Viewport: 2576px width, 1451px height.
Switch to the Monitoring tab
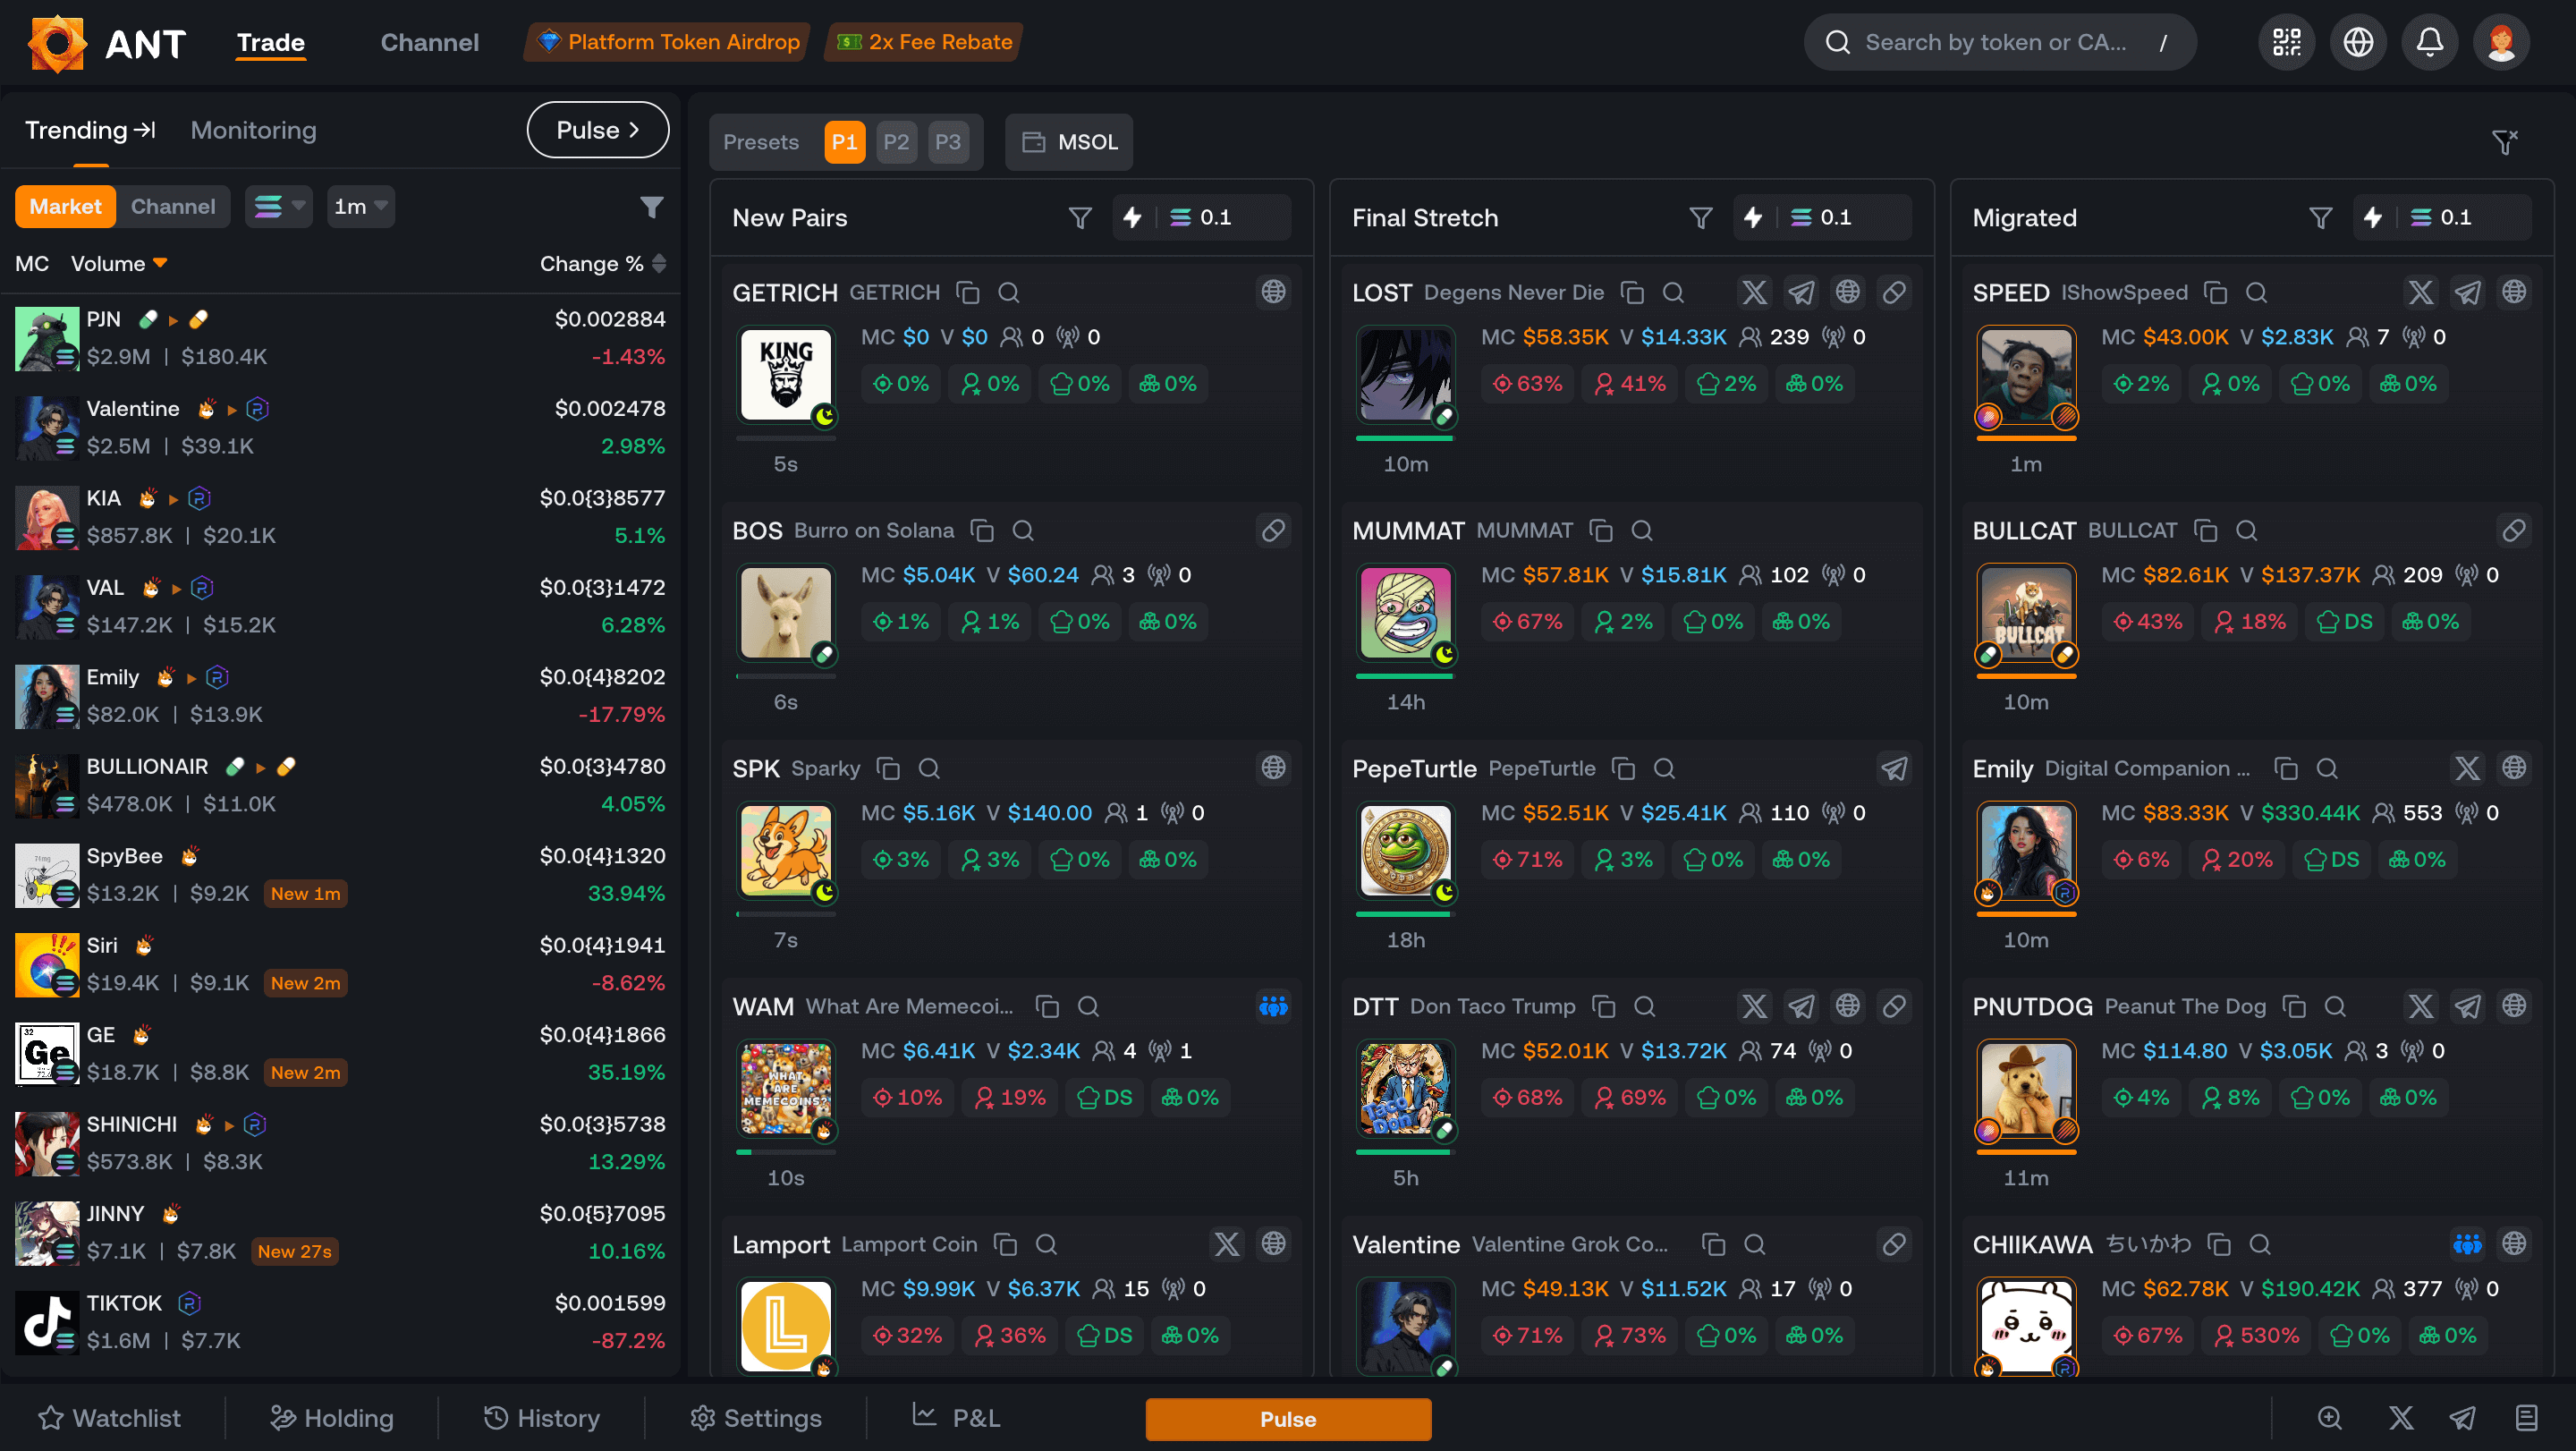(x=253, y=130)
